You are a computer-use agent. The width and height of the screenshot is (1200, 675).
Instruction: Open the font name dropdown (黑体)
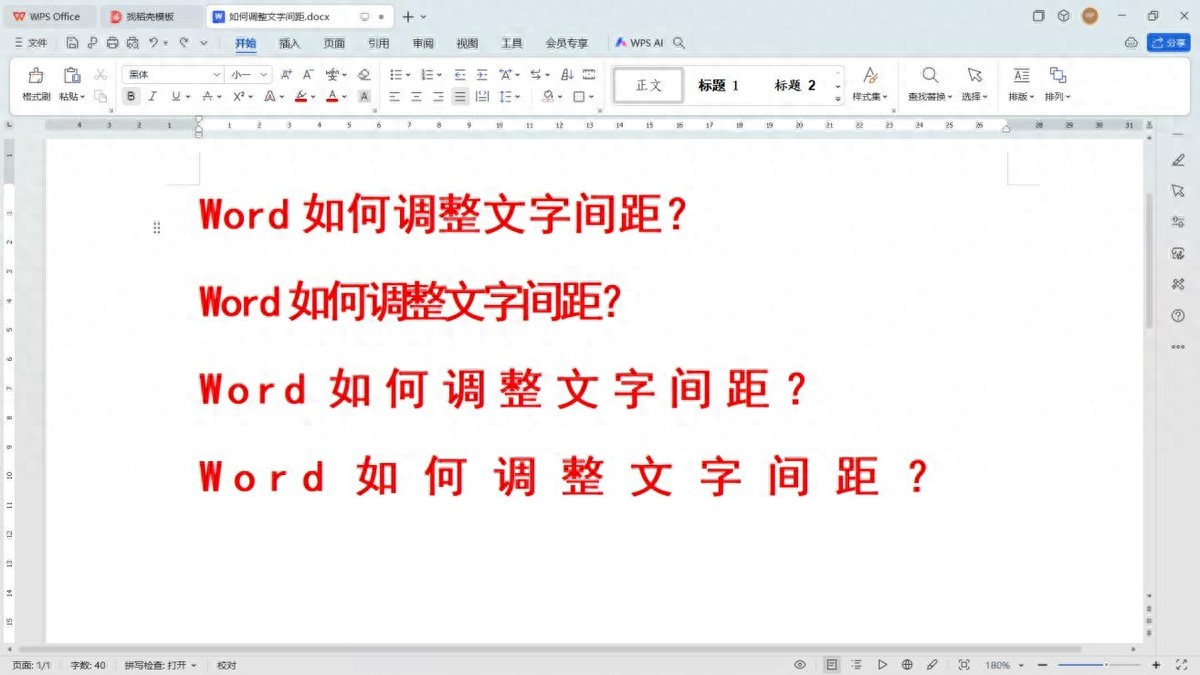(217, 75)
